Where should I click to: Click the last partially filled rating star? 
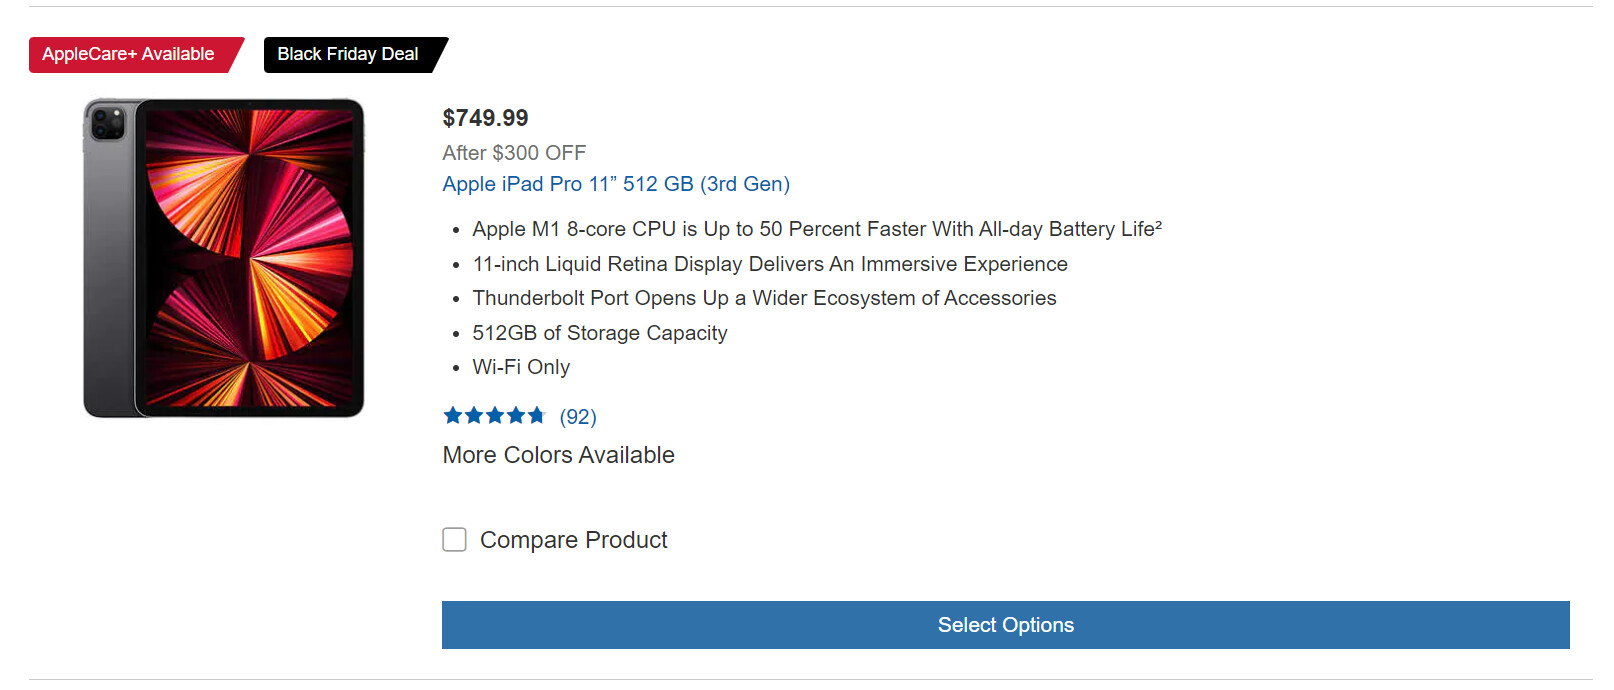tap(537, 415)
